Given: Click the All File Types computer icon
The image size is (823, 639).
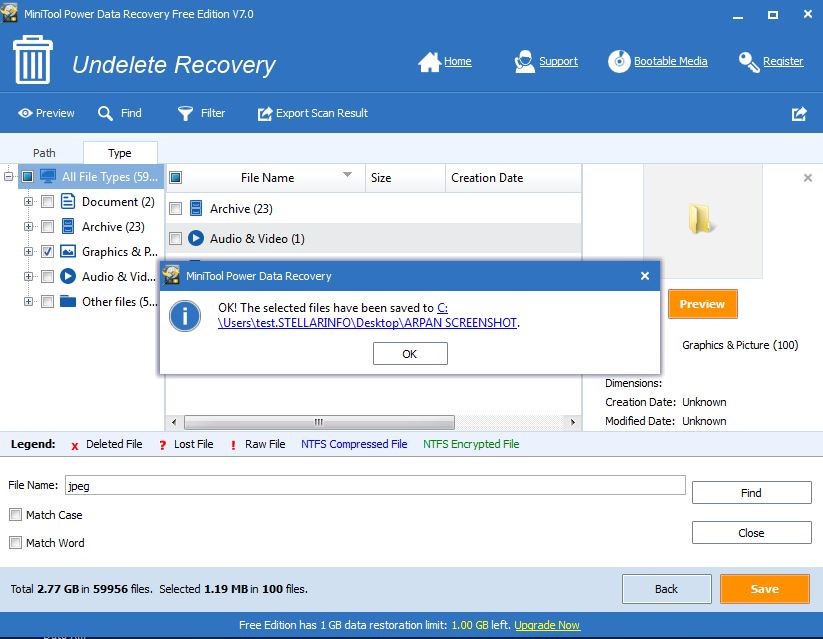Looking at the screenshot, I should tap(48, 176).
